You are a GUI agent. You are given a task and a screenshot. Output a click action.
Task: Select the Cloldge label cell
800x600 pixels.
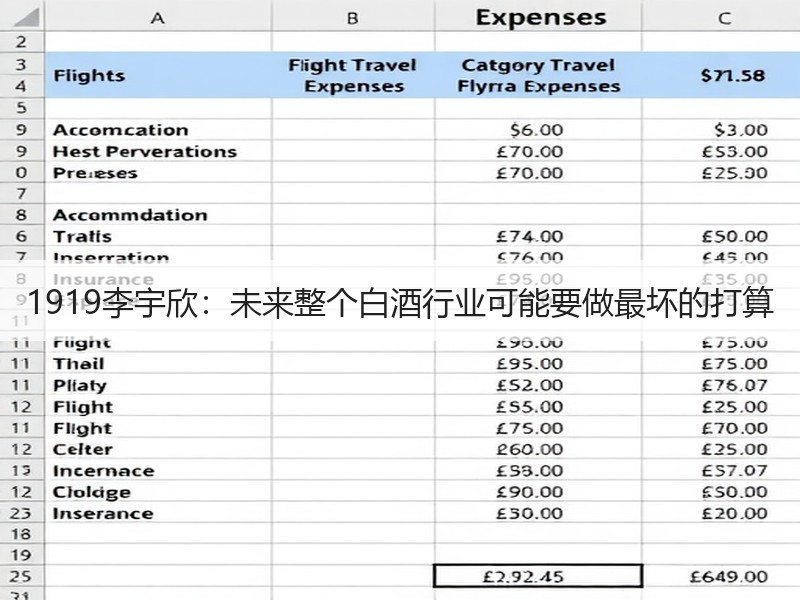tap(158, 492)
